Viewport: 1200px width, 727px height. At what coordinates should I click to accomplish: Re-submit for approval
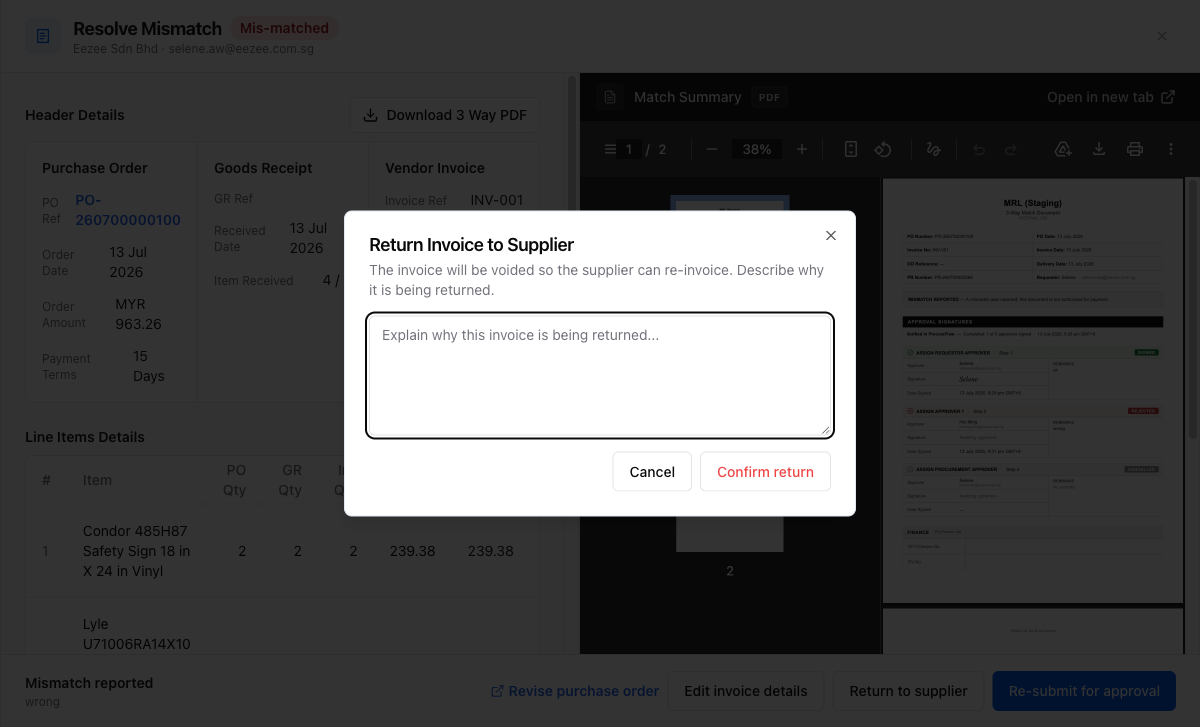click(1084, 691)
